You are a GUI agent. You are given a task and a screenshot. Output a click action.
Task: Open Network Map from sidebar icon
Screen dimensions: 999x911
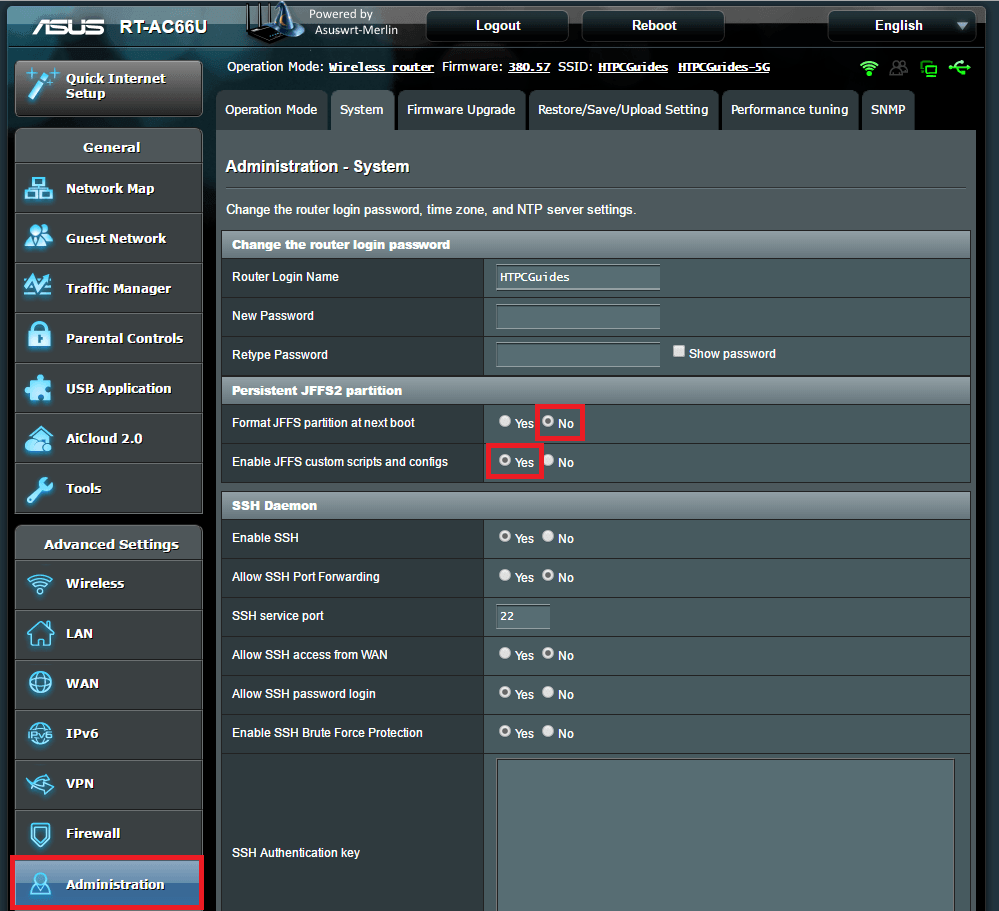click(40, 188)
